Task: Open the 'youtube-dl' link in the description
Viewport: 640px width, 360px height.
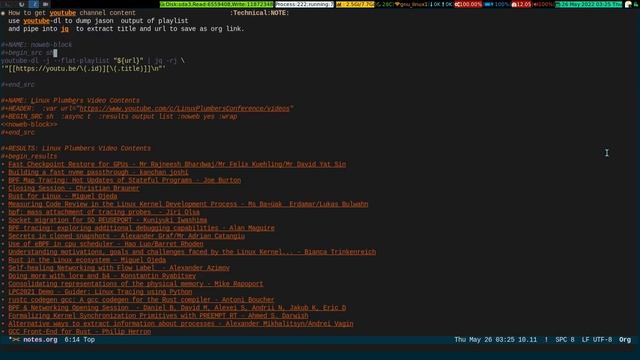Action: (x=36, y=21)
